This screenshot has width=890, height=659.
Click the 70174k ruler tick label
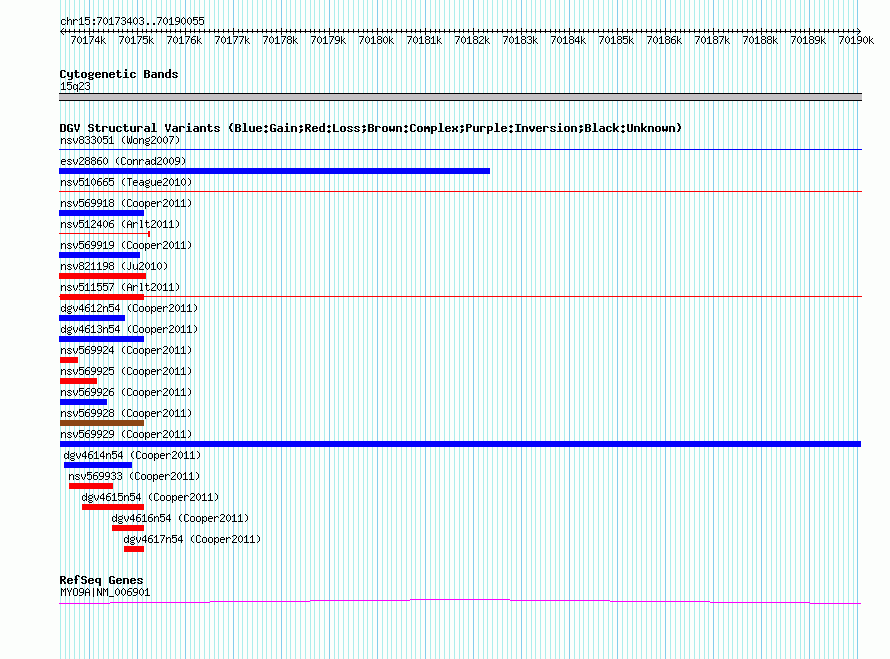pos(88,40)
